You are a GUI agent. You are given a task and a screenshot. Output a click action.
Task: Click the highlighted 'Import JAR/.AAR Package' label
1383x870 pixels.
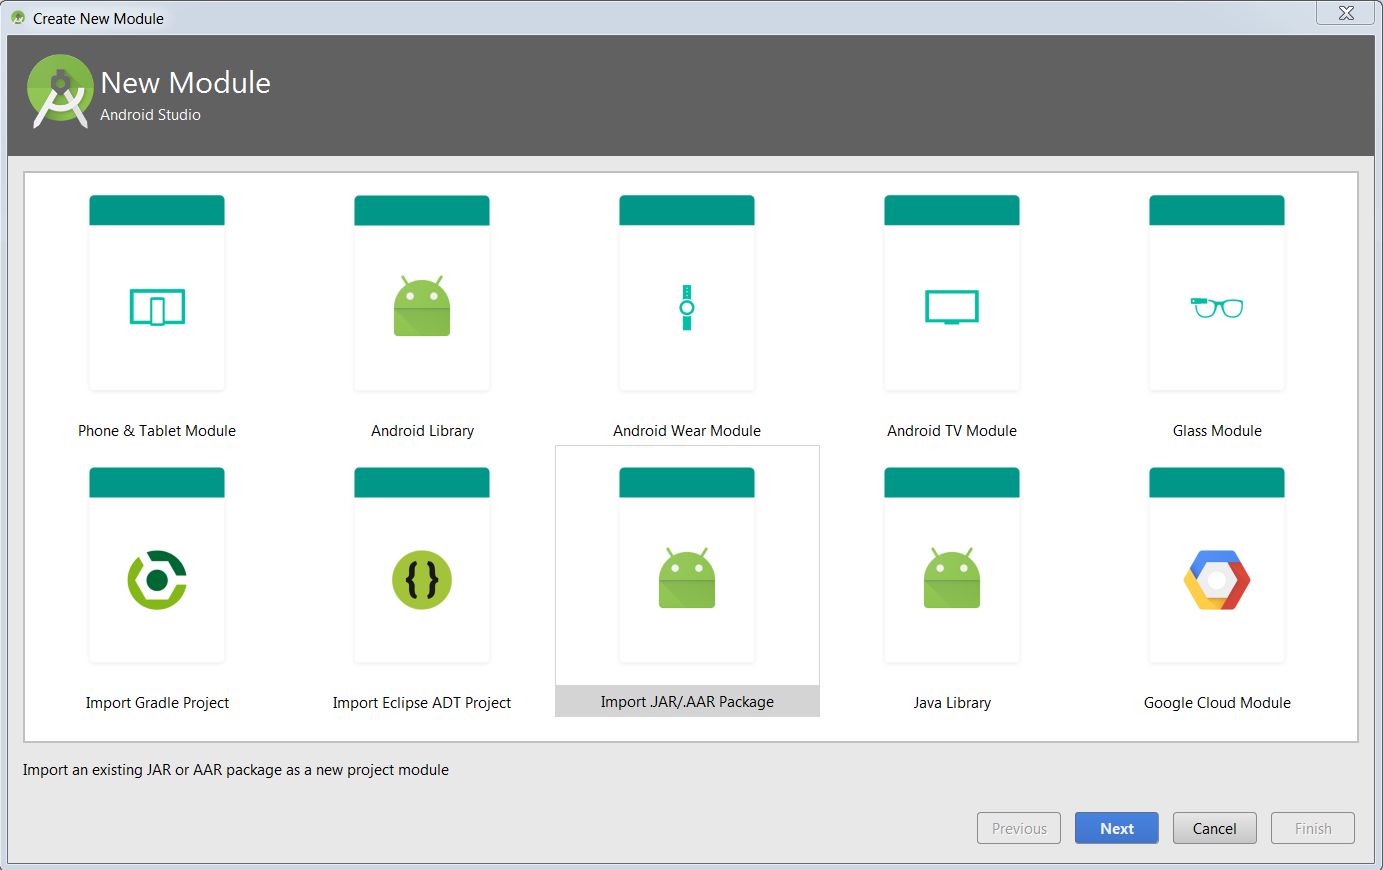click(x=687, y=702)
